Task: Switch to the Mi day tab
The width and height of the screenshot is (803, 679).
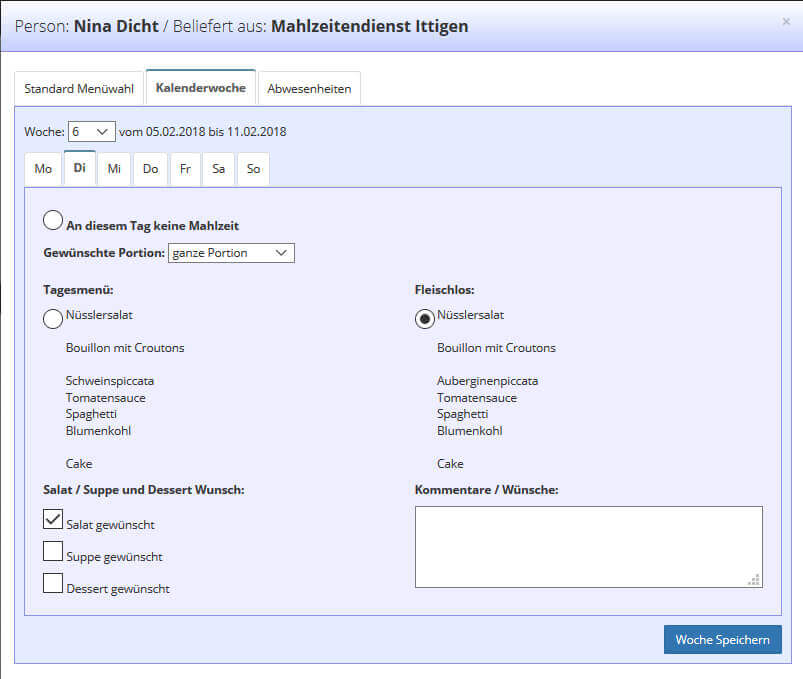Action: tap(114, 169)
